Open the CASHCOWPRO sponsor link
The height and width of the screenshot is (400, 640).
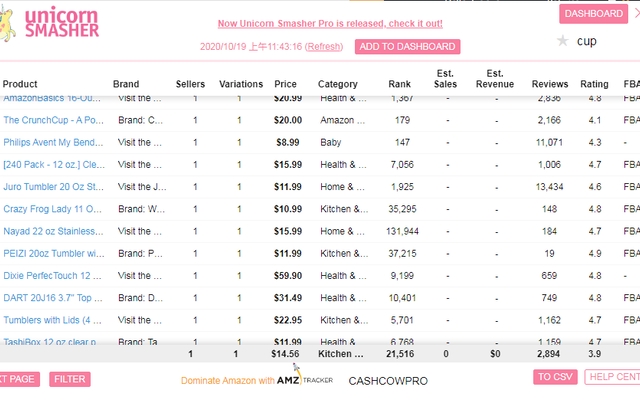388,381
